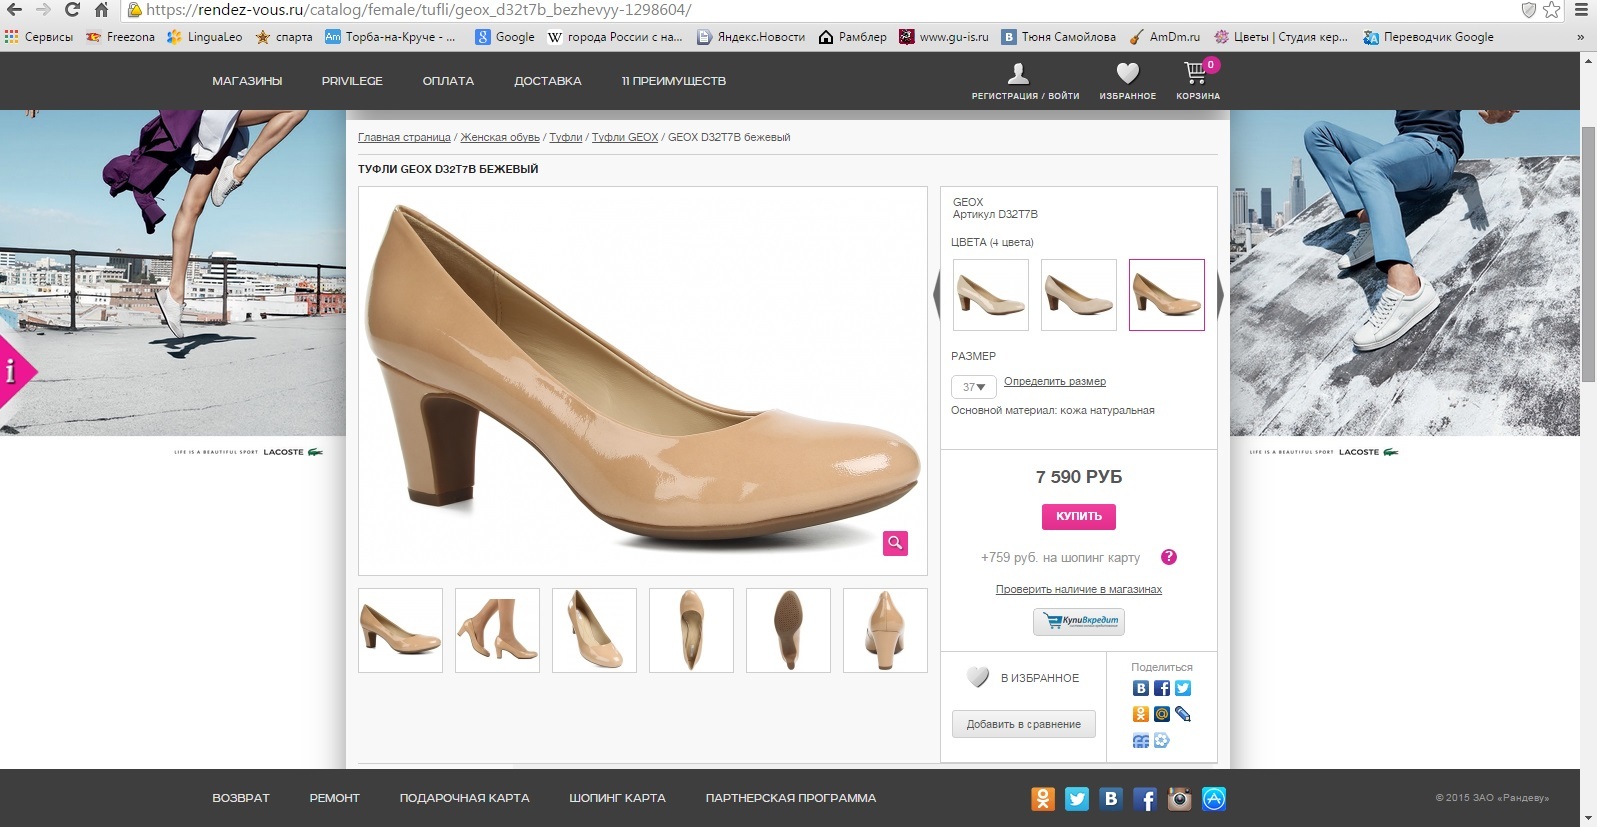Viewport: 1597px width, 827px height.
Task: Open the size 37 dropdown
Action: tap(973, 387)
